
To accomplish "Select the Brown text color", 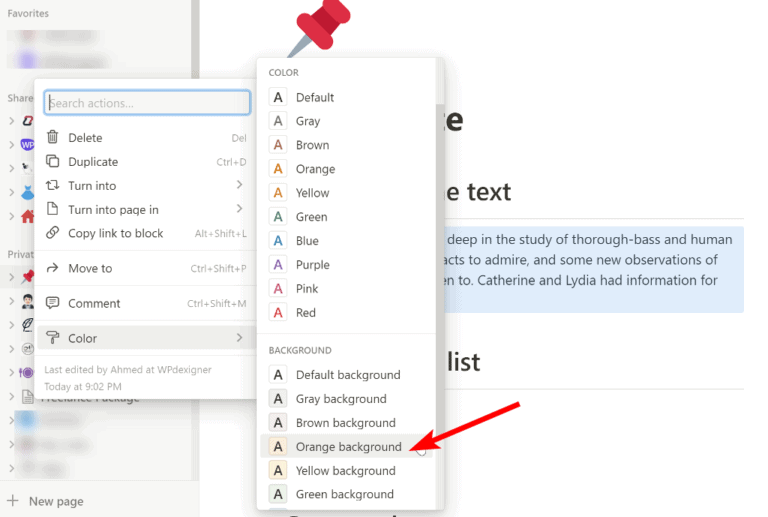I will click(x=347, y=145).
